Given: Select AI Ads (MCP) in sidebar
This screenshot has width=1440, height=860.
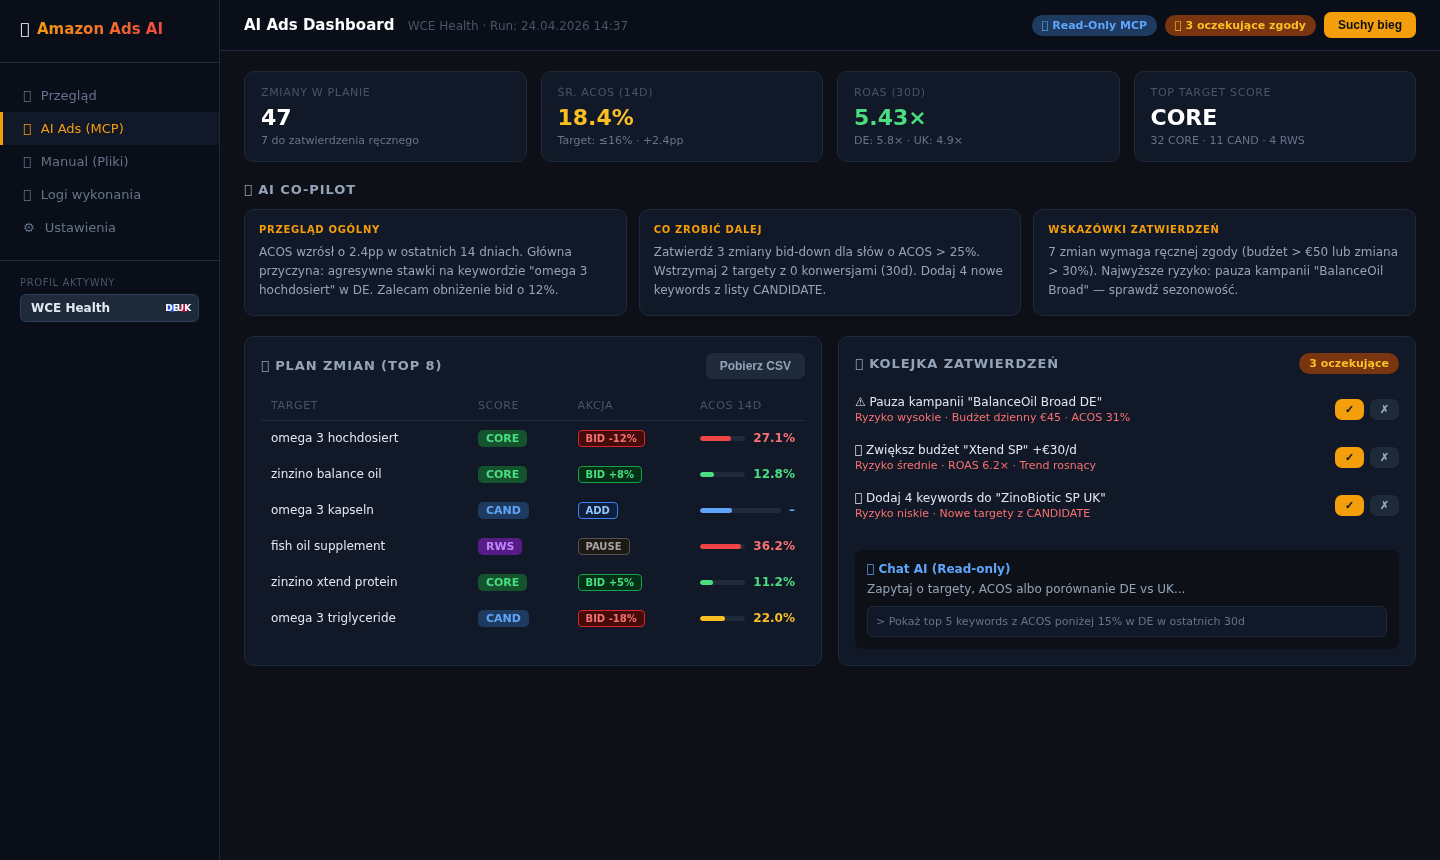Looking at the screenshot, I should click(109, 129).
